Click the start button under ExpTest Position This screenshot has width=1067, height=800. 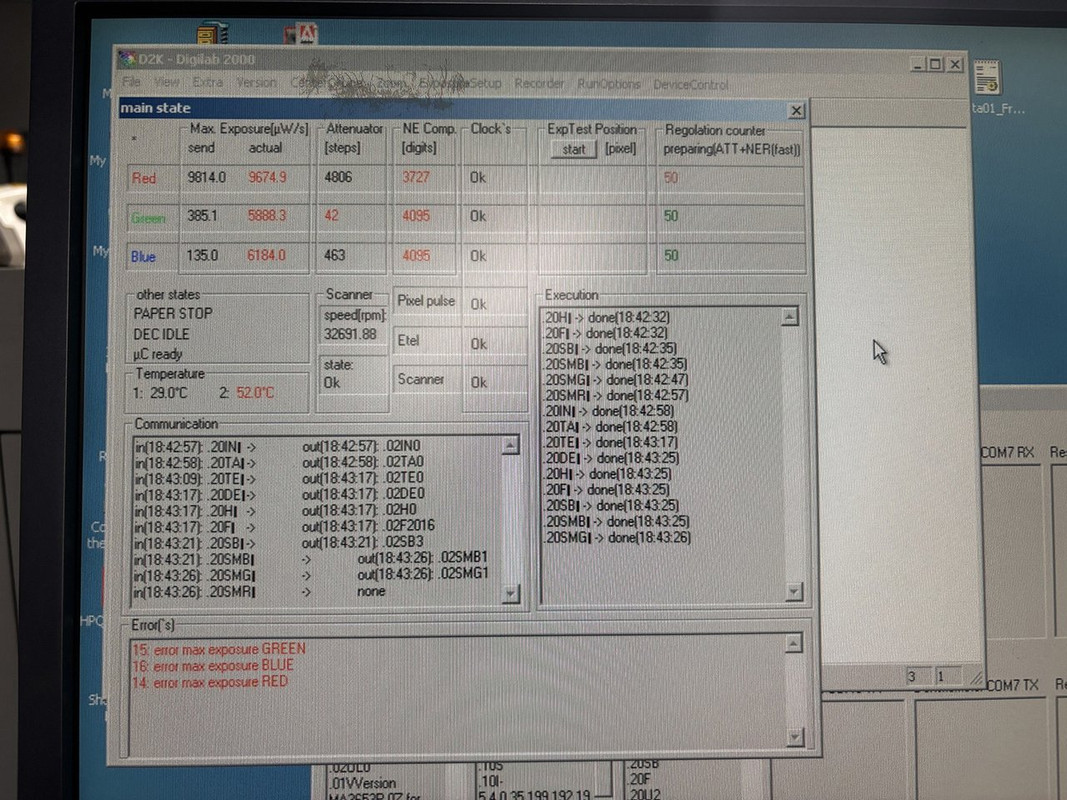click(x=573, y=150)
